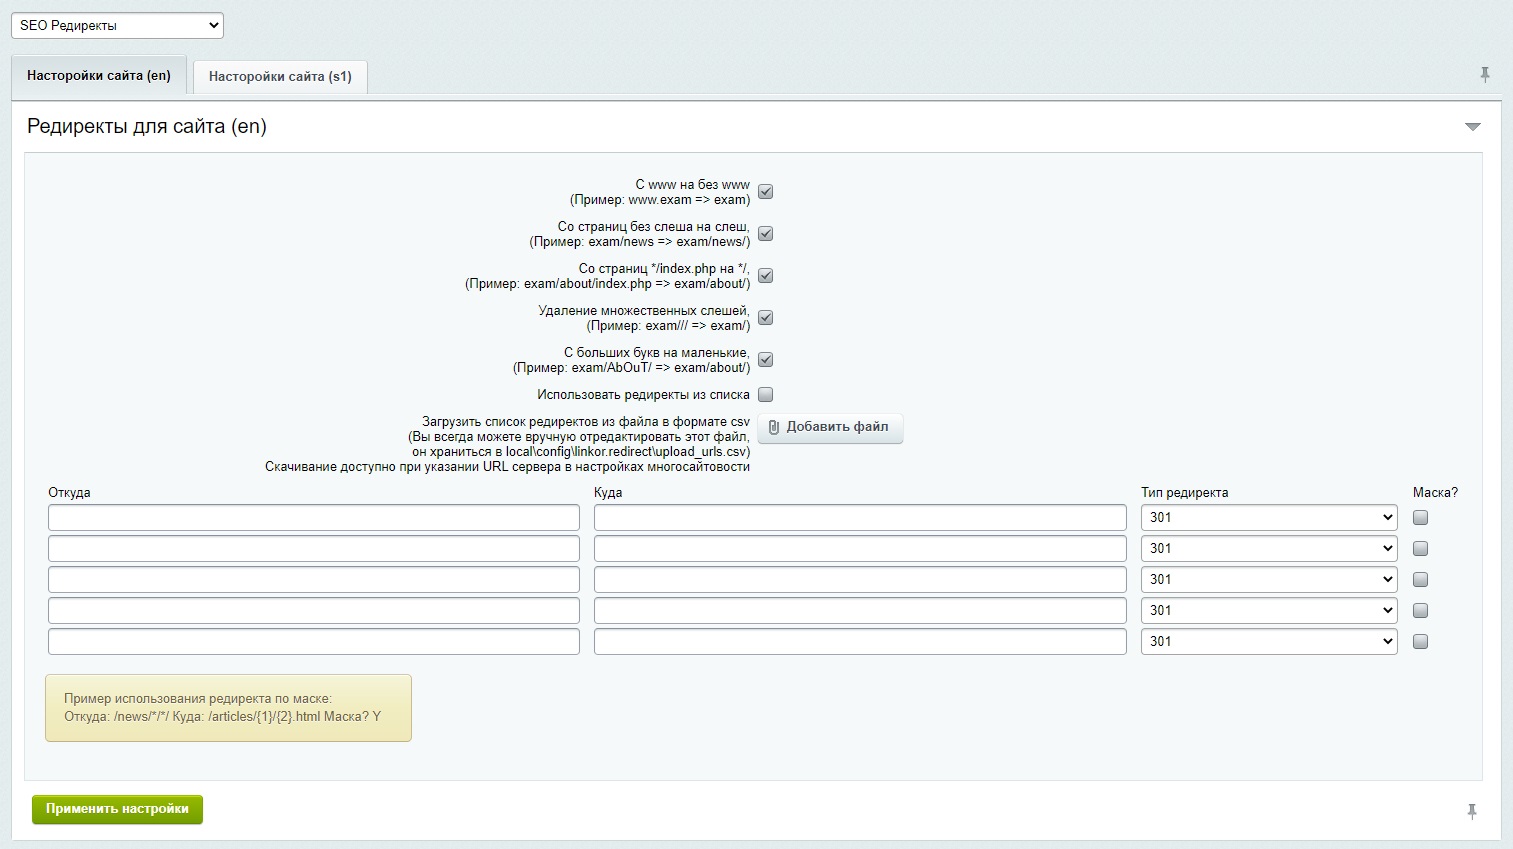
Task: Open the fifth row Тип редиректа dropdown
Action: pos(1269,641)
